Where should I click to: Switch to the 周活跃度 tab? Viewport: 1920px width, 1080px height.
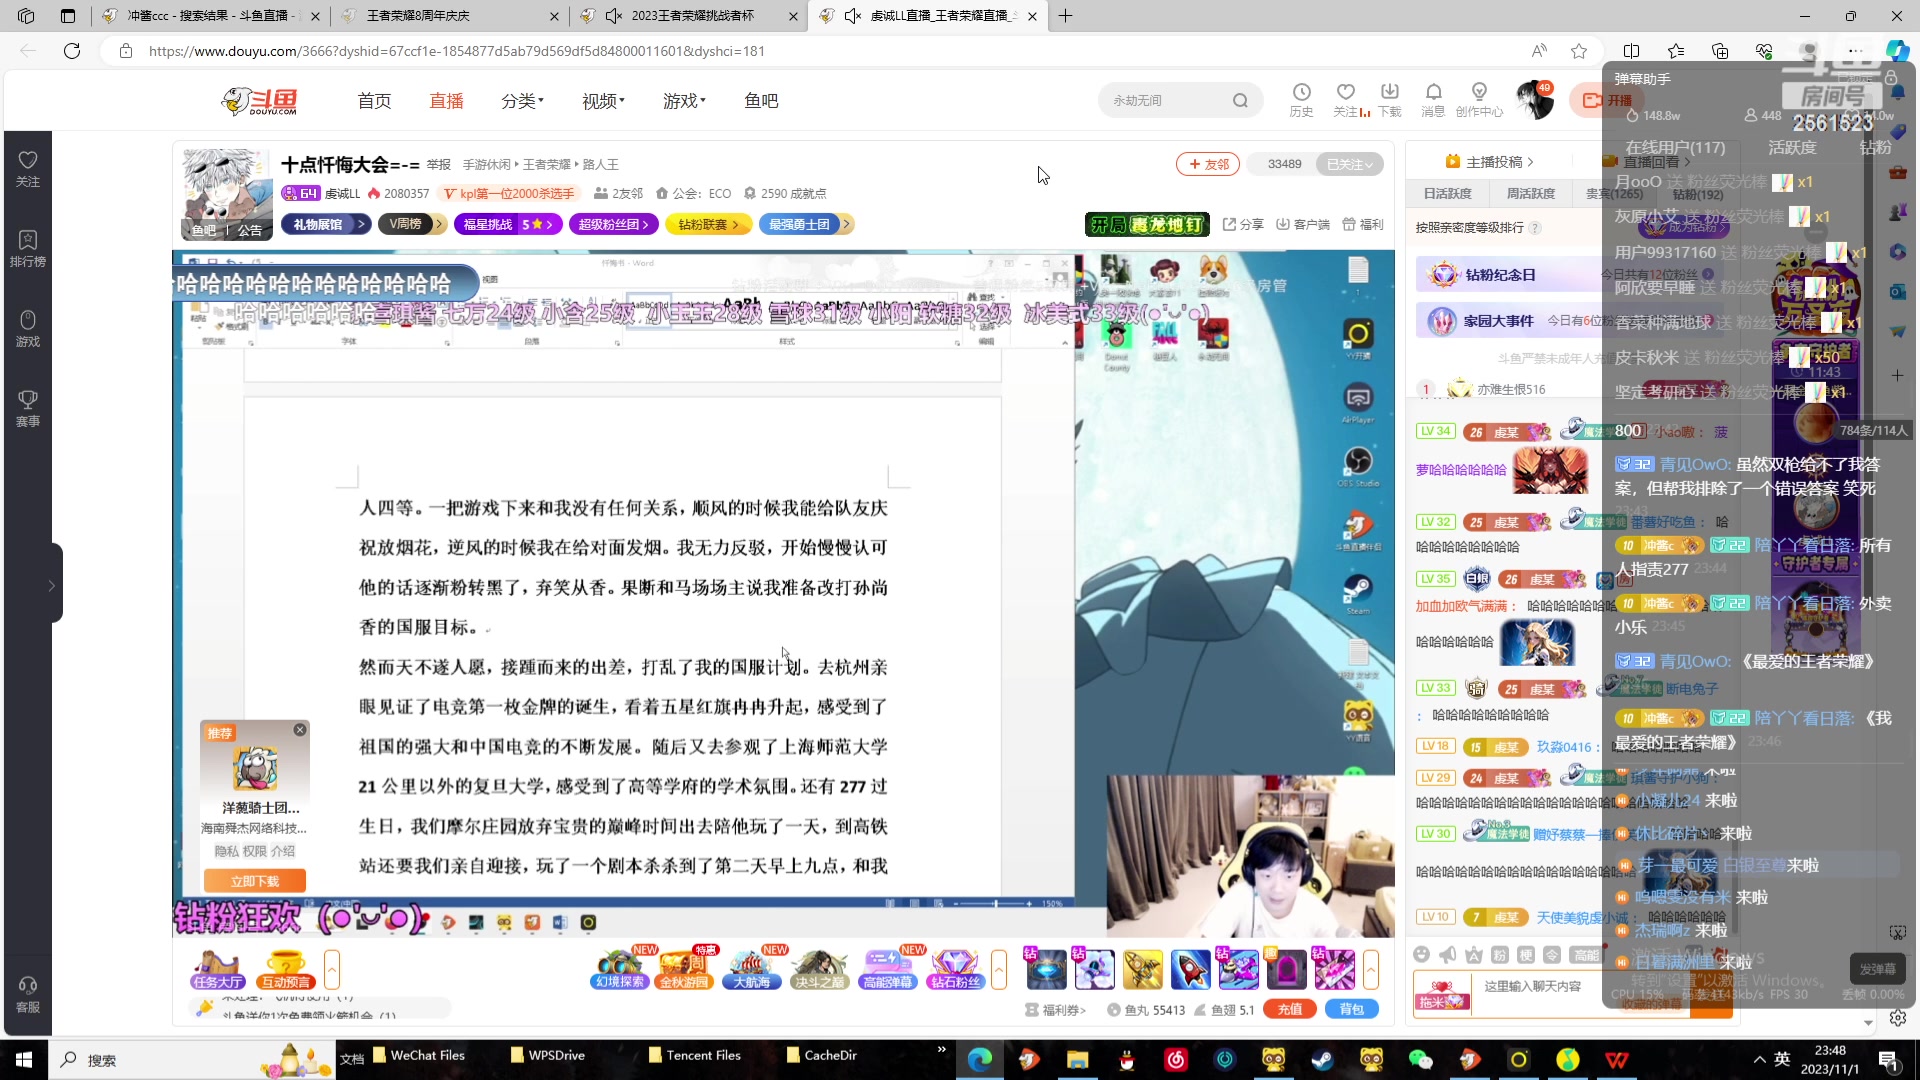click(x=1531, y=193)
